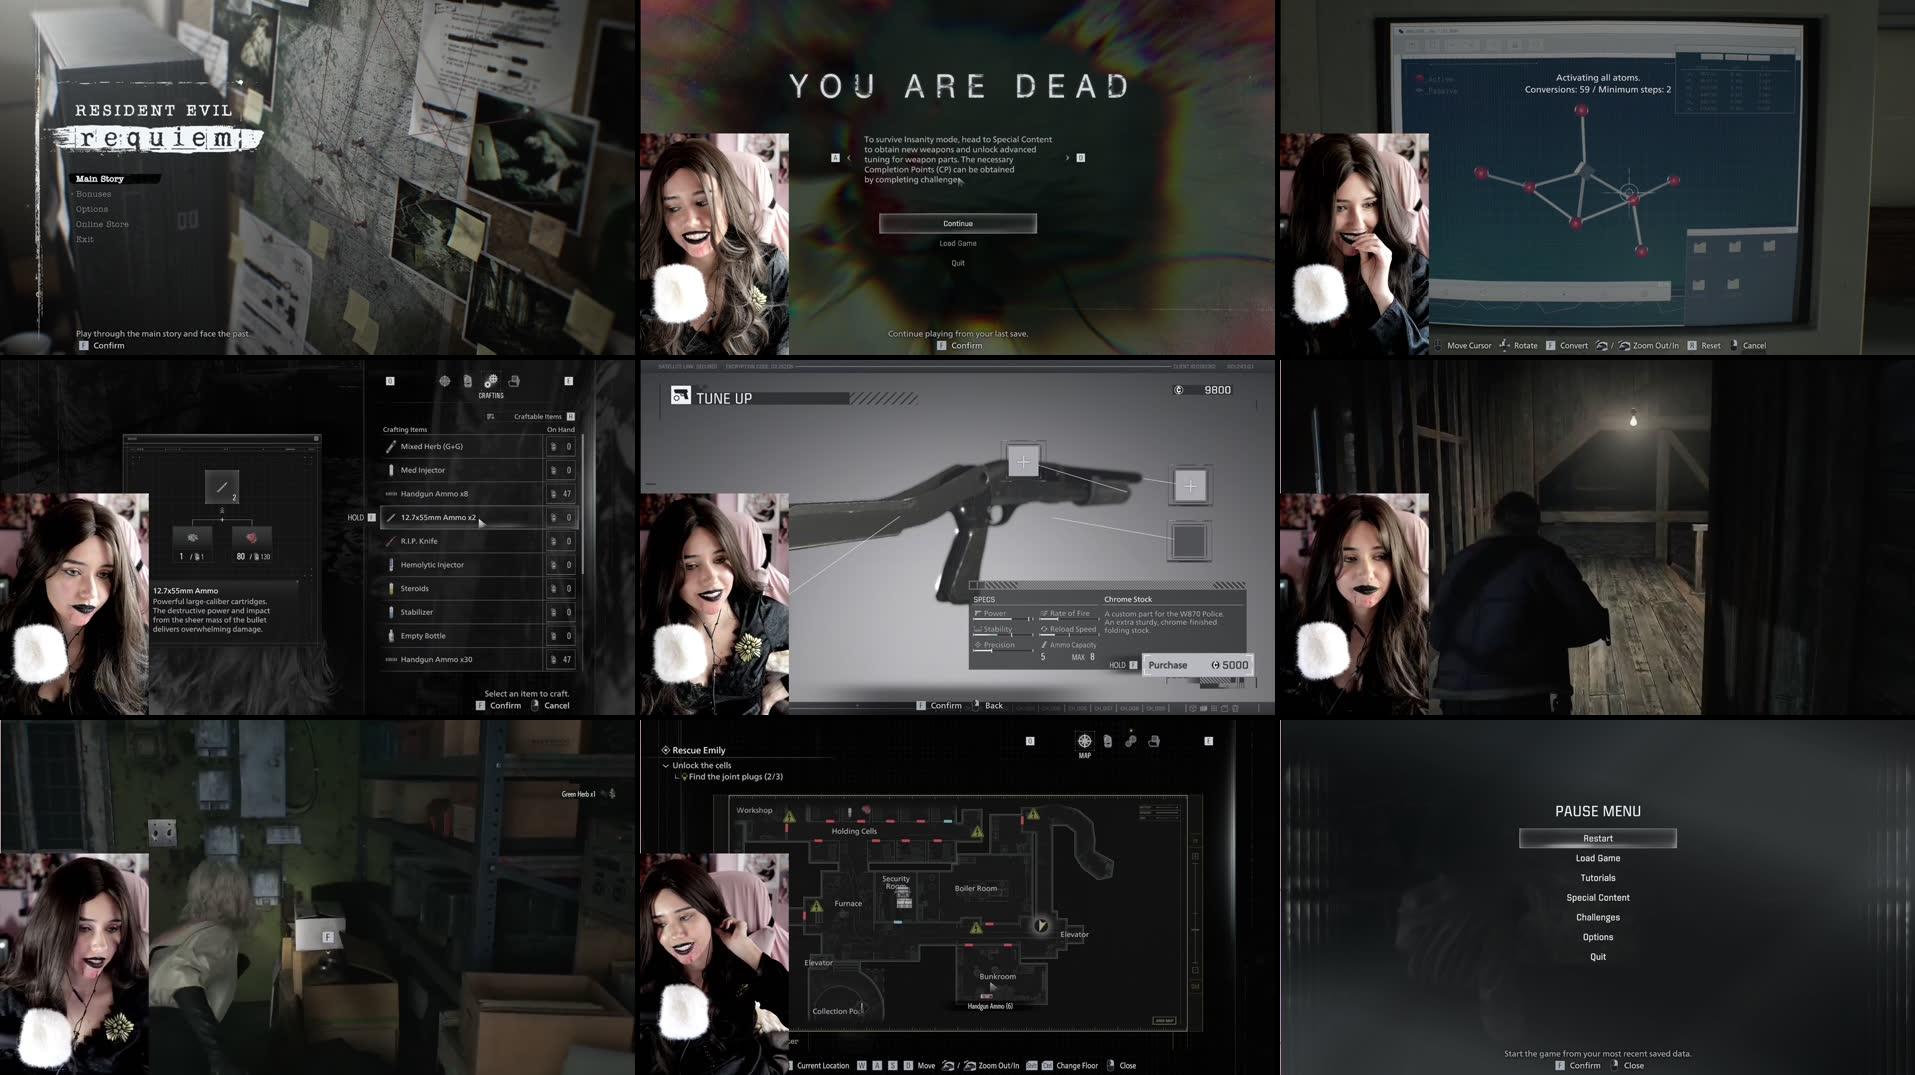Select the Crafting gears icon in the header
Viewport: 1915px width, 1075px height.
point(490,382)
